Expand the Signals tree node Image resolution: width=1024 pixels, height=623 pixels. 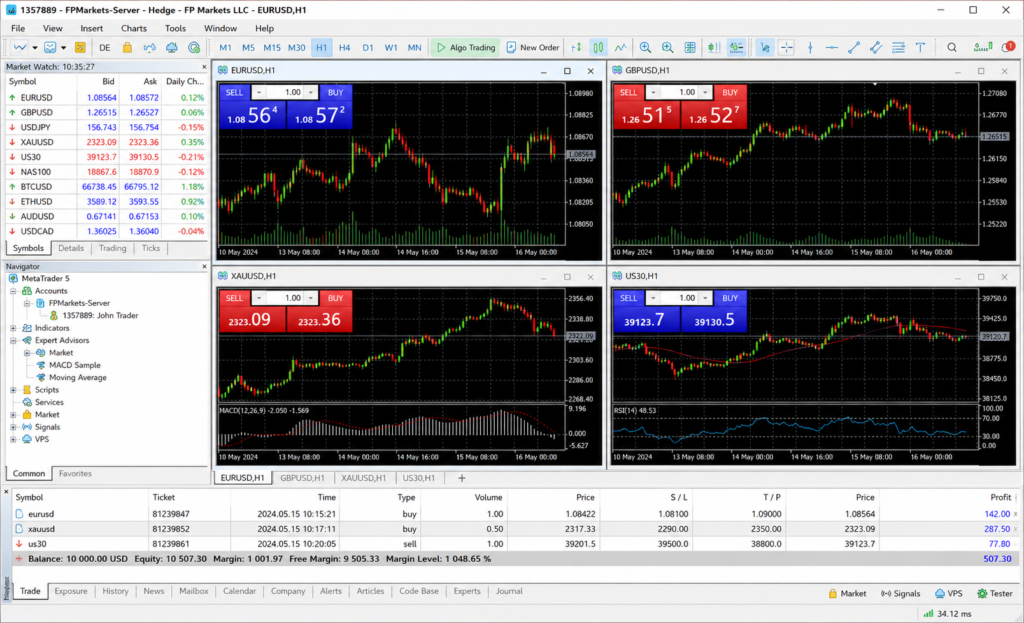[13, 427]
